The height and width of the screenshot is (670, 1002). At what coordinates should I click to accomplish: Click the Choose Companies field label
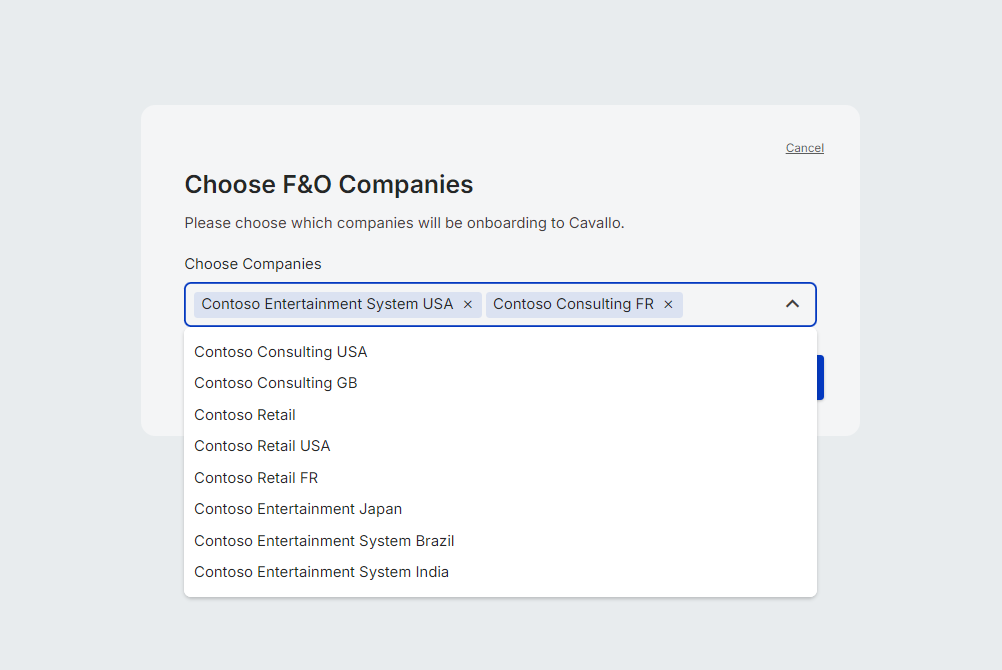coord(253,264)
